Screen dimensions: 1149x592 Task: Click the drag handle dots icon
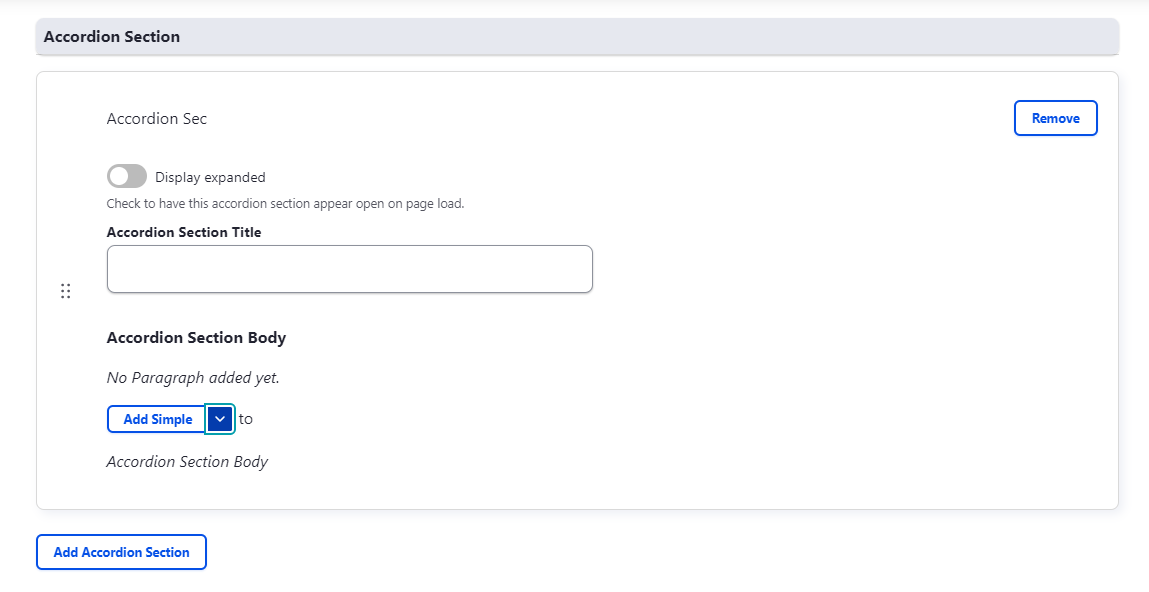(65, 291)
